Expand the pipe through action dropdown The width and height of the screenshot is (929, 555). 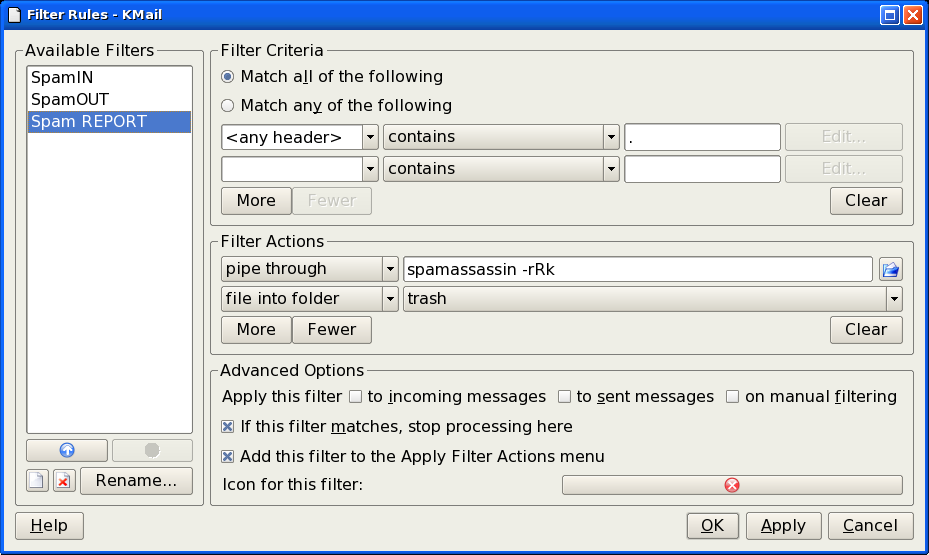[390, 269]
